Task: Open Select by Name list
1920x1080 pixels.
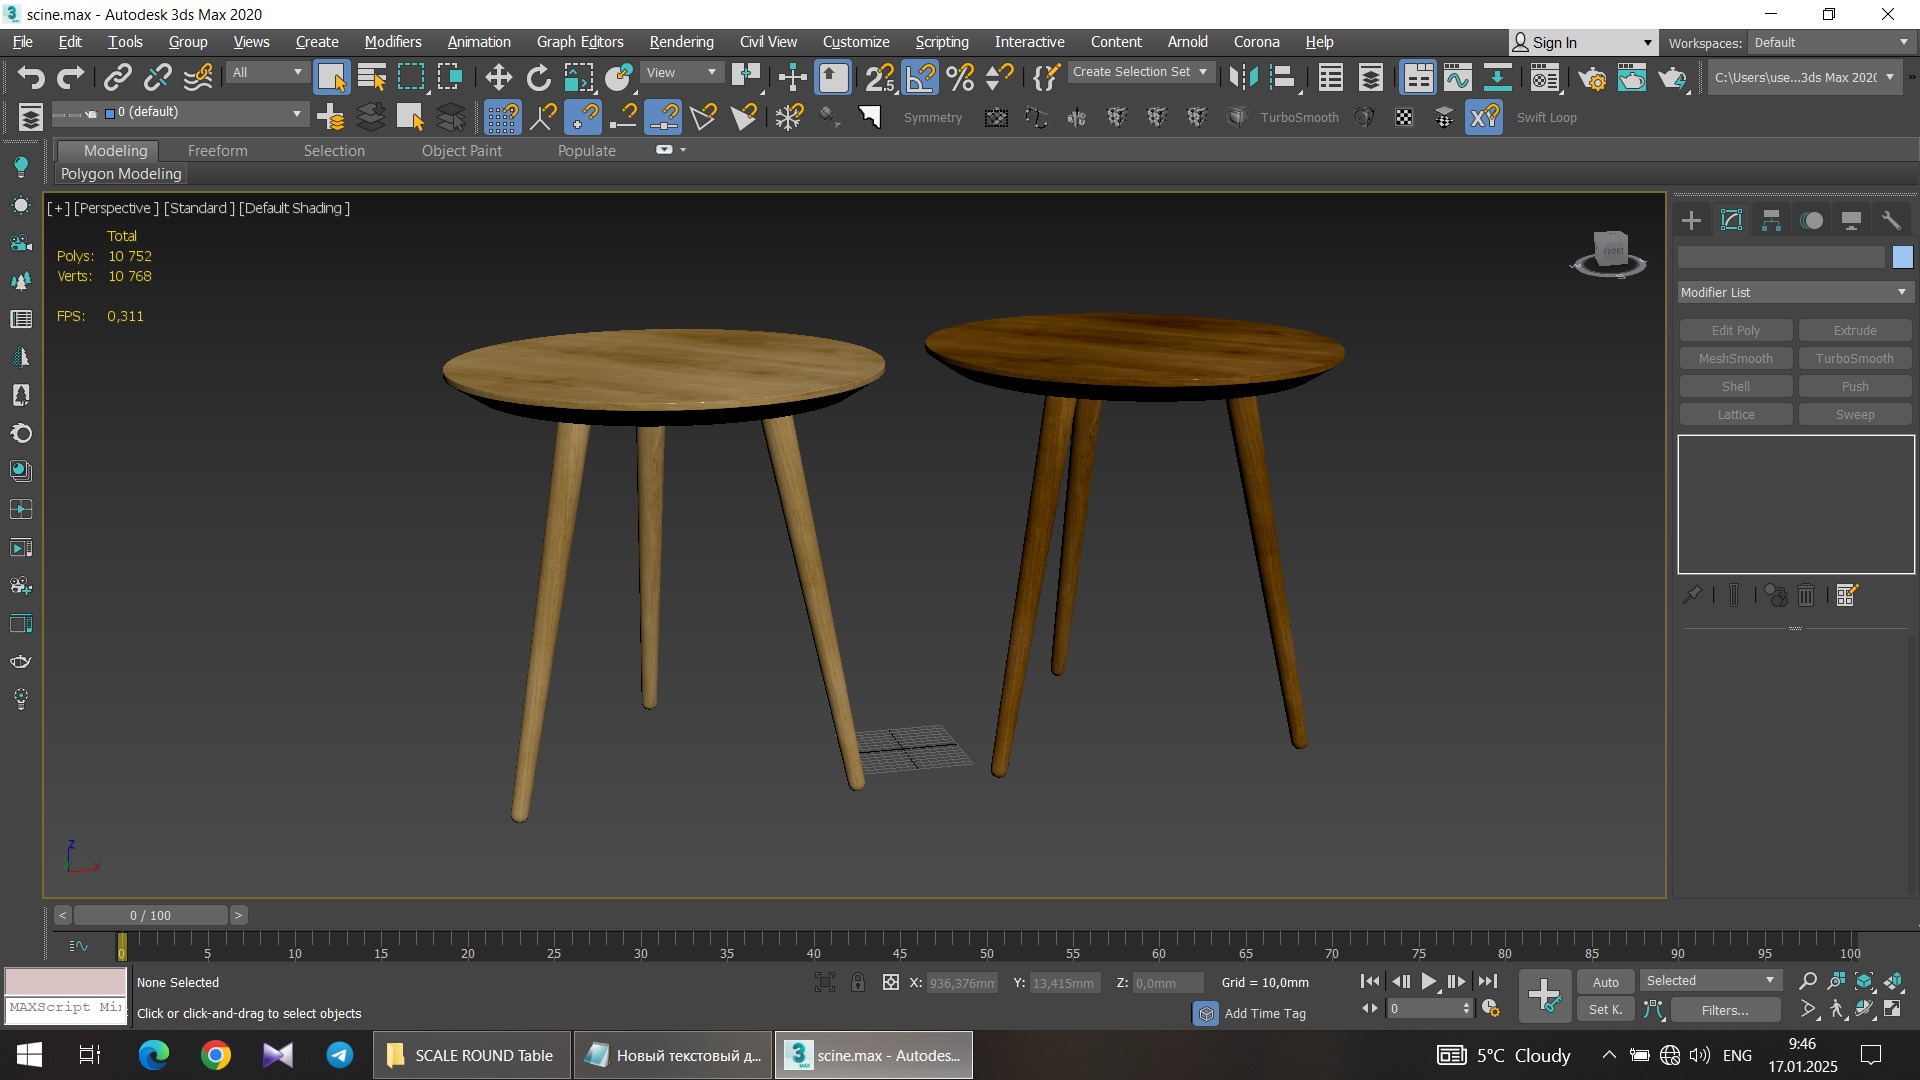Action: 372,77
